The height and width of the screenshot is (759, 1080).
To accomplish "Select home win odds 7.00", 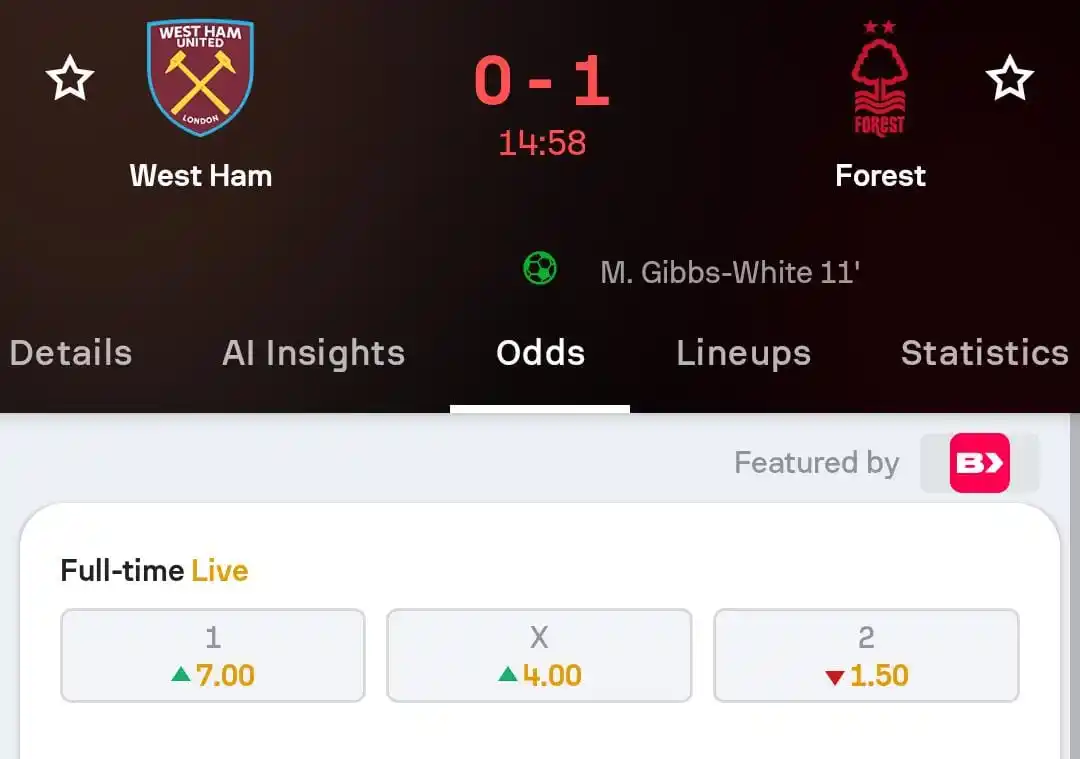I will pos(213,656).
